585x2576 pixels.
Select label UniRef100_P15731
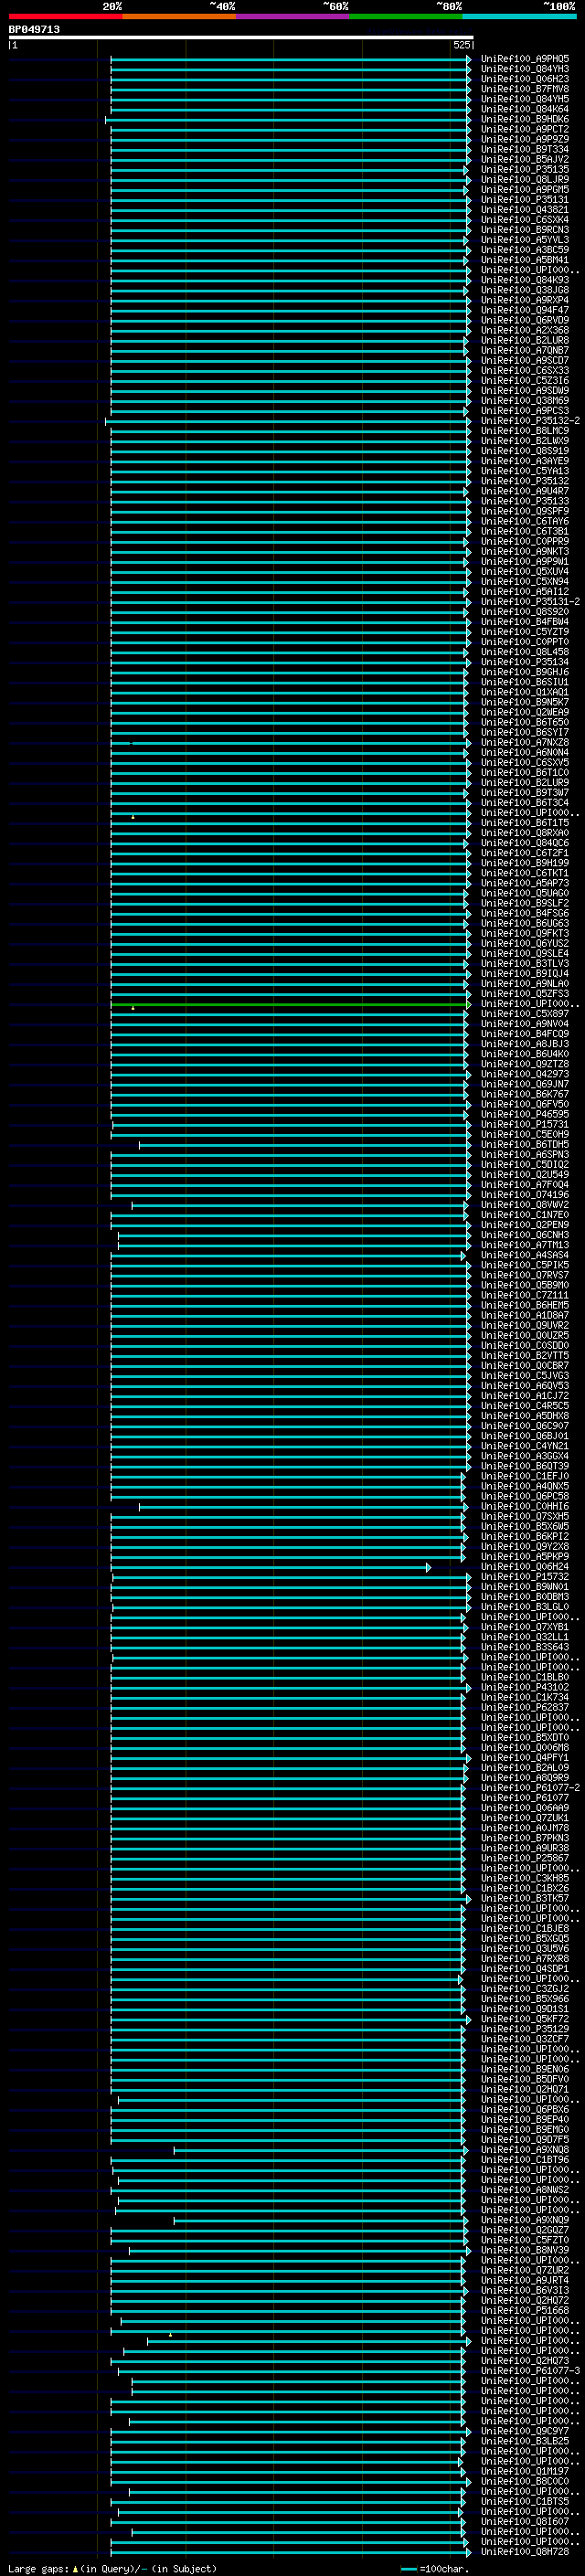525,1125
